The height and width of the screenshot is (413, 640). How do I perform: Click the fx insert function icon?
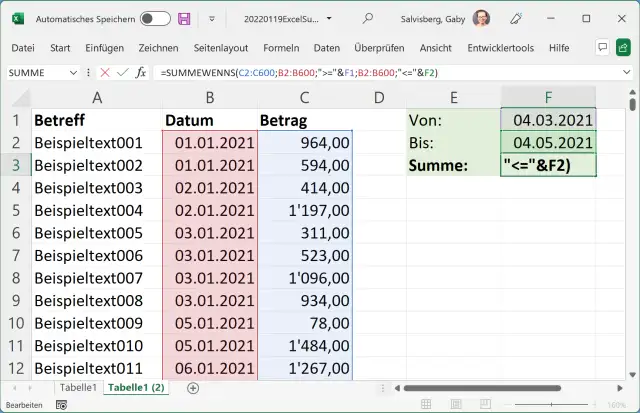click(141, 72)
